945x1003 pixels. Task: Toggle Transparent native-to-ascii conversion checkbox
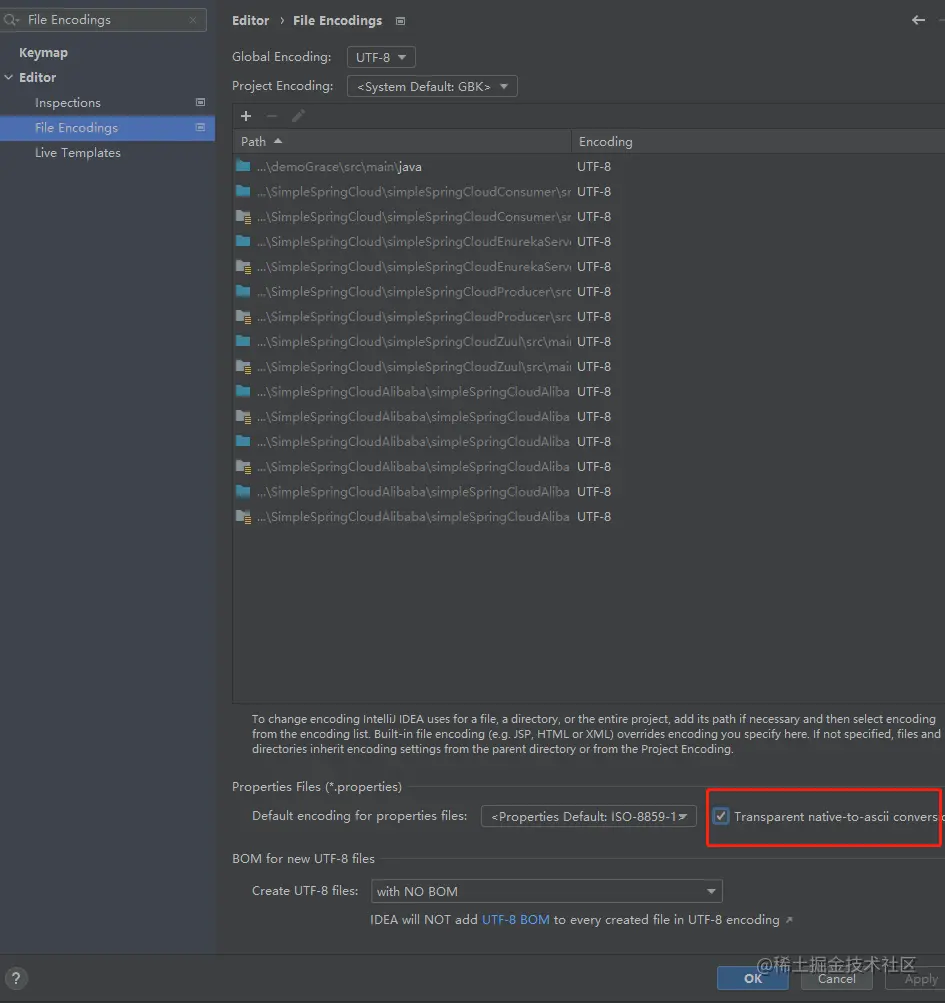(x=721, y=816)
